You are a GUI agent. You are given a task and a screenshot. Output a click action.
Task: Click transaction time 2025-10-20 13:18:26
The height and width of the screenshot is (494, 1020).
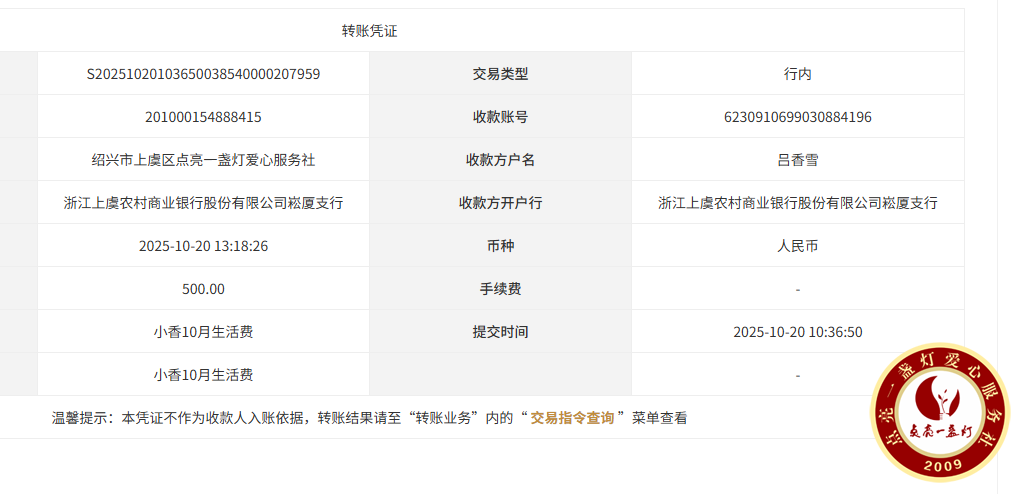coord(204,246)
